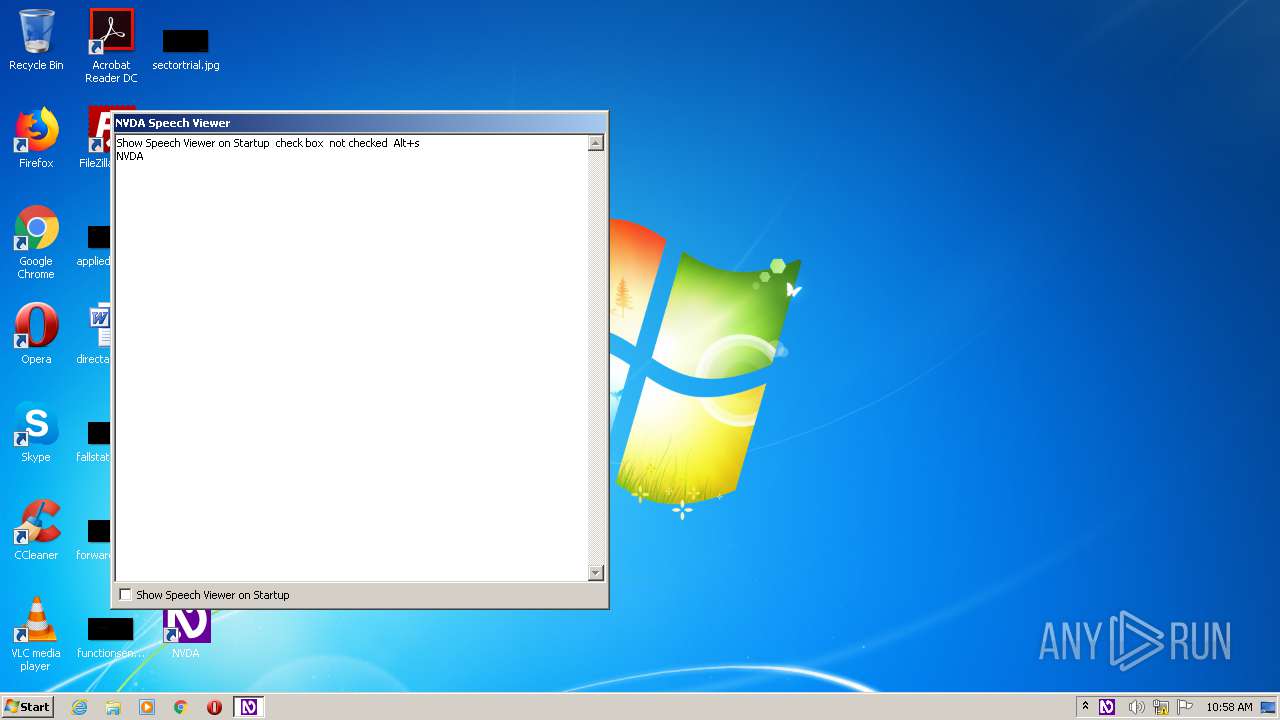The image size is (1280, 720).
Task: Open Opera from the taskbar
Action: pyautogui.click(x=214, y=707)
